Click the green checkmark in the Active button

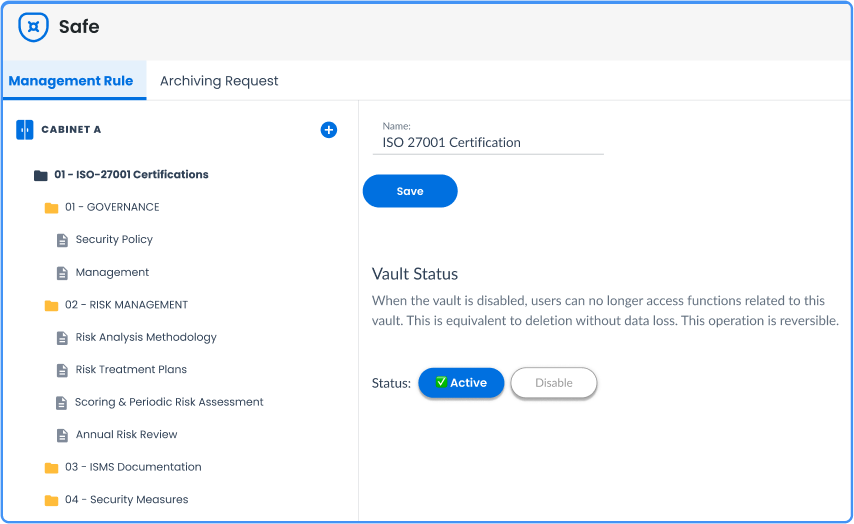point(442,382)
